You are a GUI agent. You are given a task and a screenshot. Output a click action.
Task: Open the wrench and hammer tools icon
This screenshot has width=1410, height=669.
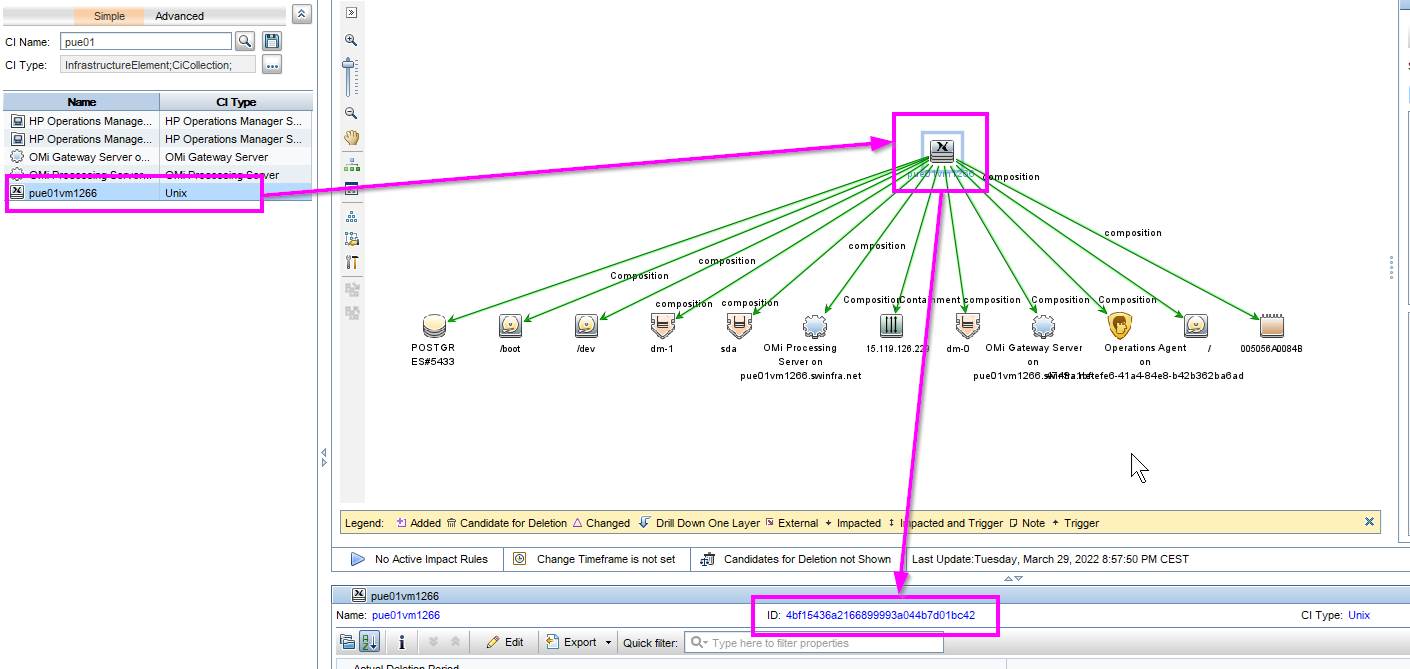click(x=351, y=263)
